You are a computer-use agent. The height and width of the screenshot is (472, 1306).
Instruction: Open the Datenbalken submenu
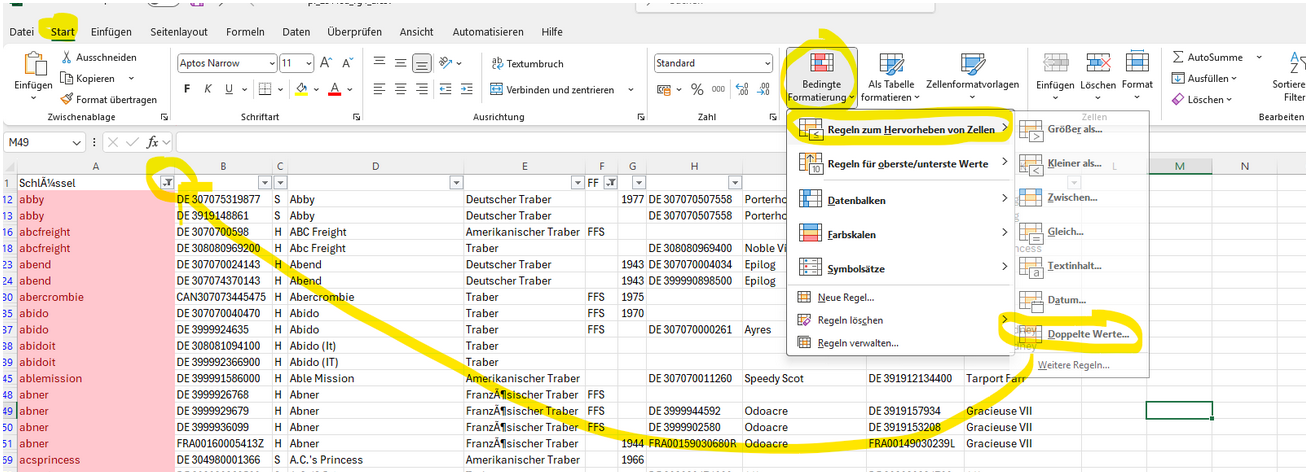point(901,200)
